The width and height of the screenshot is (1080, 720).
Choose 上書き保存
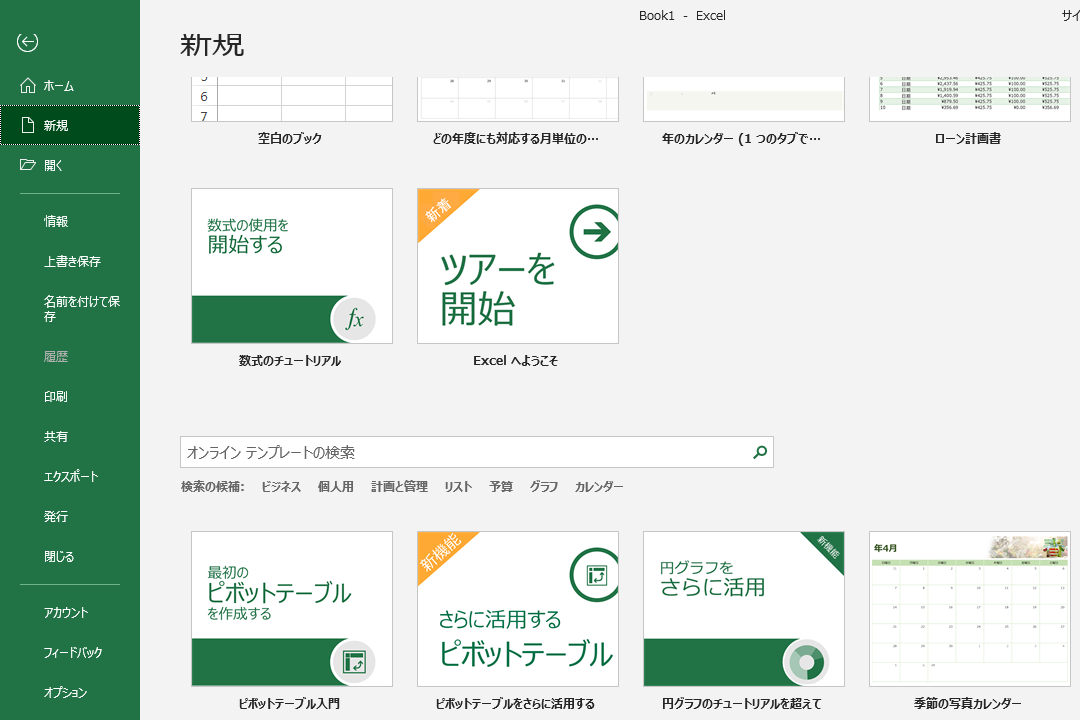pyautogui.click(x=70, y=261)
